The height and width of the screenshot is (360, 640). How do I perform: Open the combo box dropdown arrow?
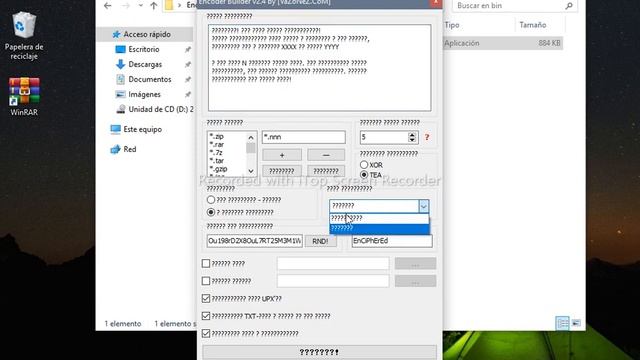423,206
